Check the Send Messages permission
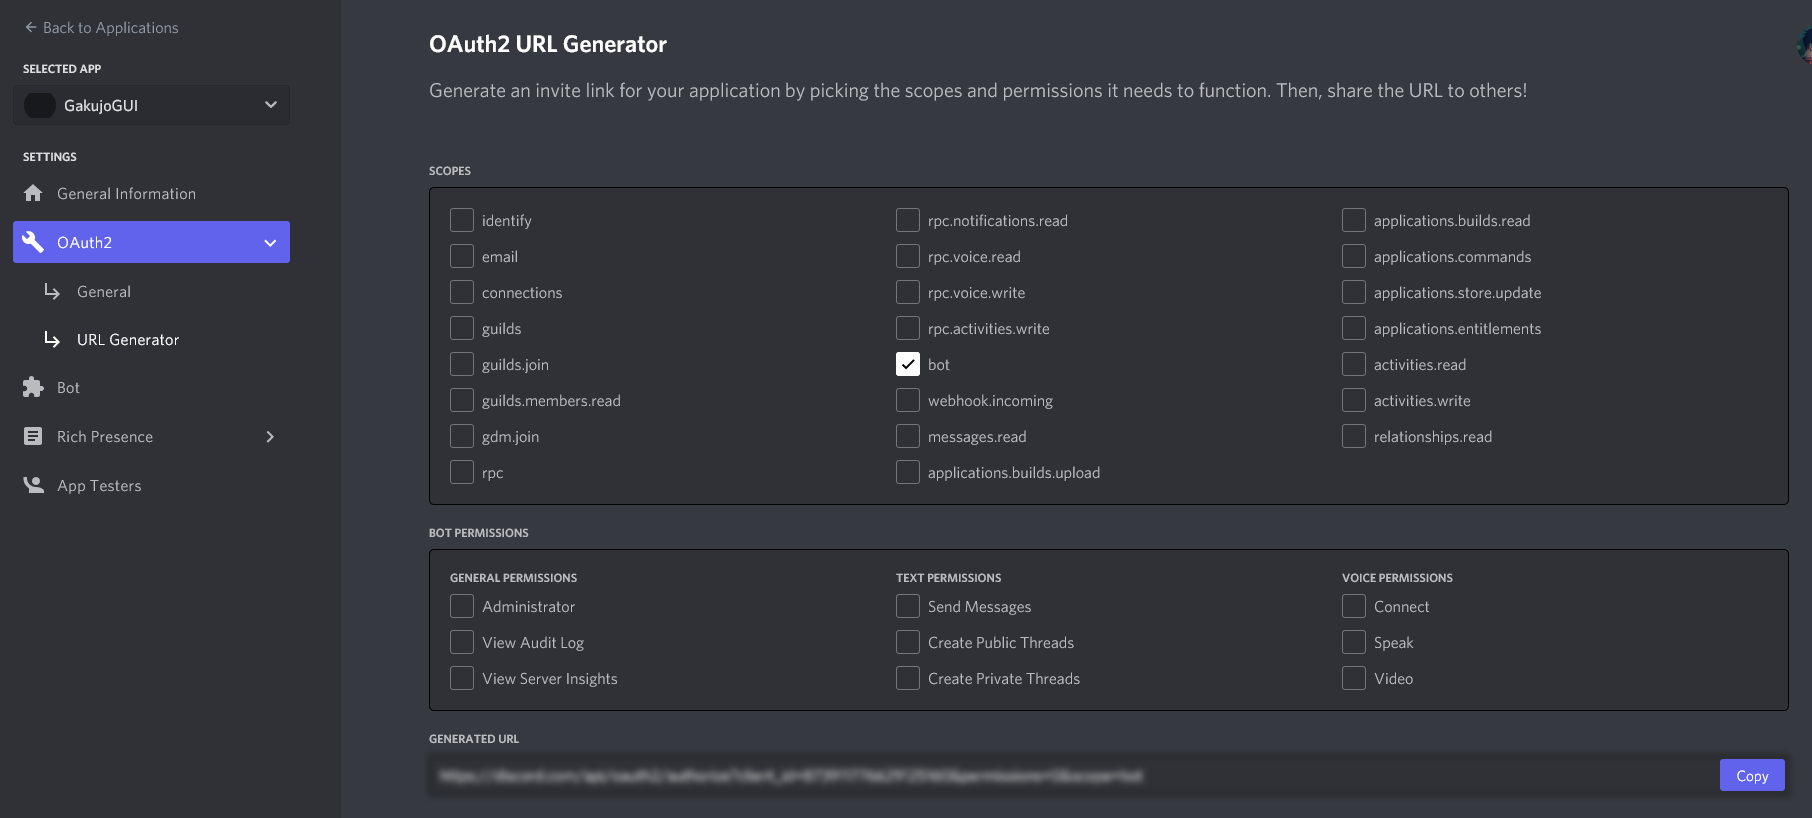This screenshot has width=1812, height=818. tap(908, 606)
